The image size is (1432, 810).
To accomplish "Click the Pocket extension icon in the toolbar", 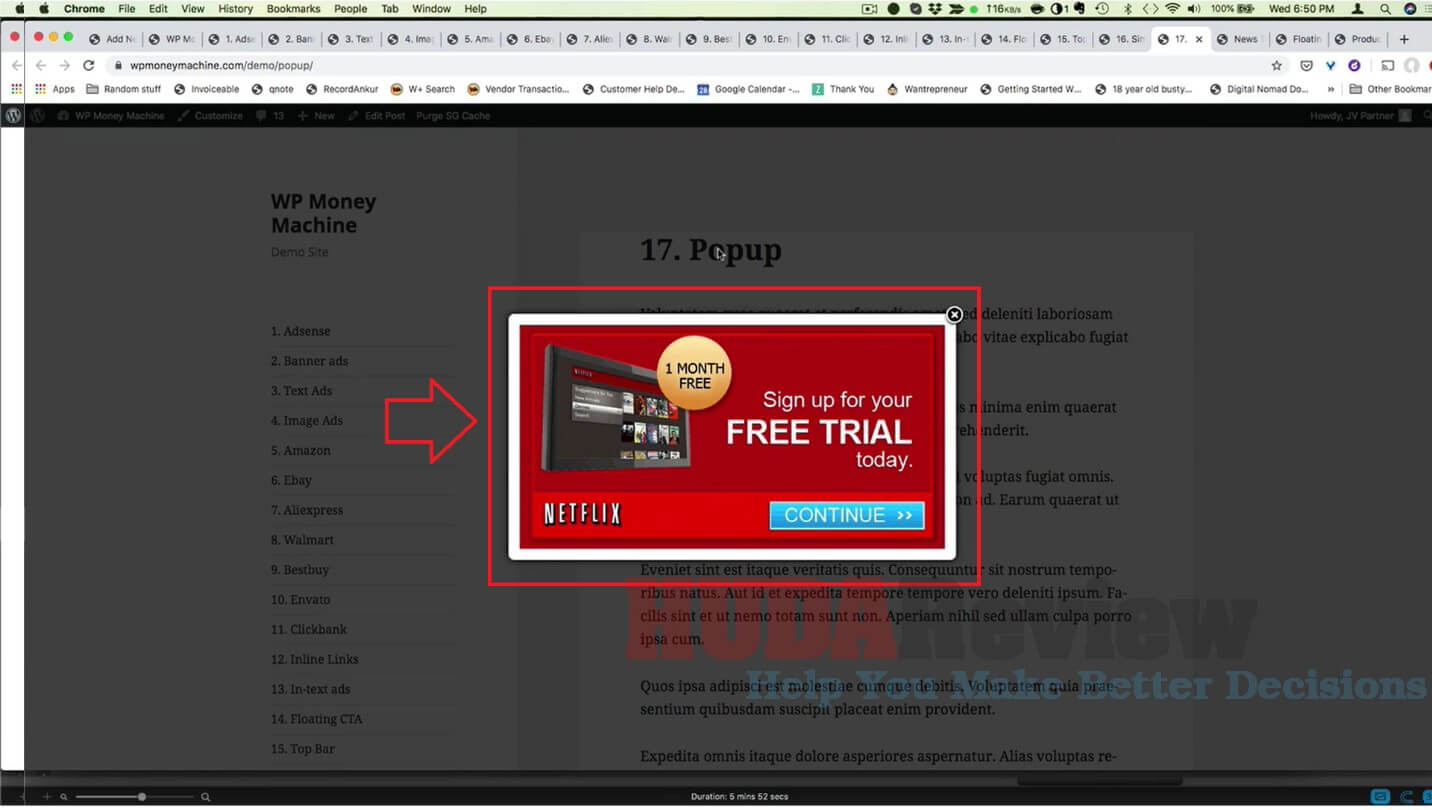I will click(x=1307, y=65).
